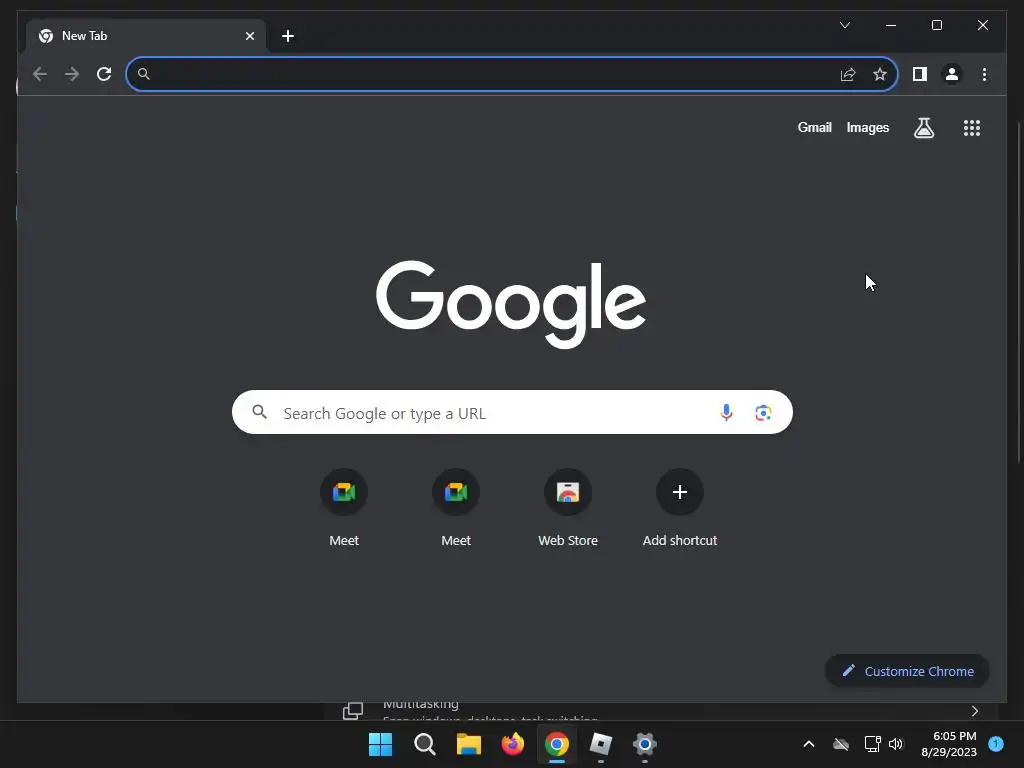The image size is (1024, 768).
Task: Maximize the Chrome window
Action: click(x=936, y=25)
